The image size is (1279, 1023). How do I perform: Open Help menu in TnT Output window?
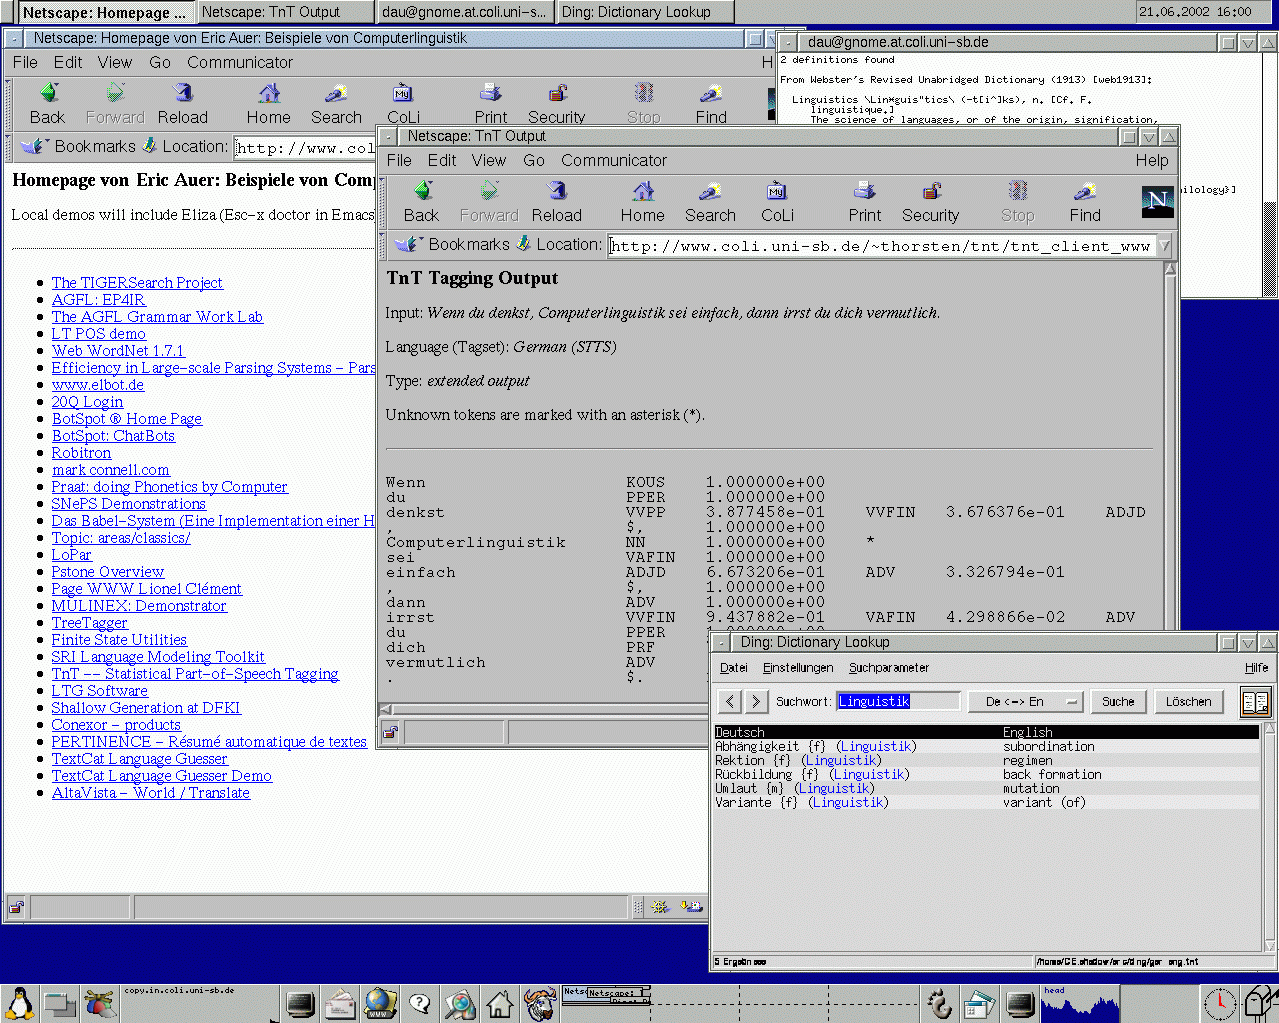[1151, 160]
